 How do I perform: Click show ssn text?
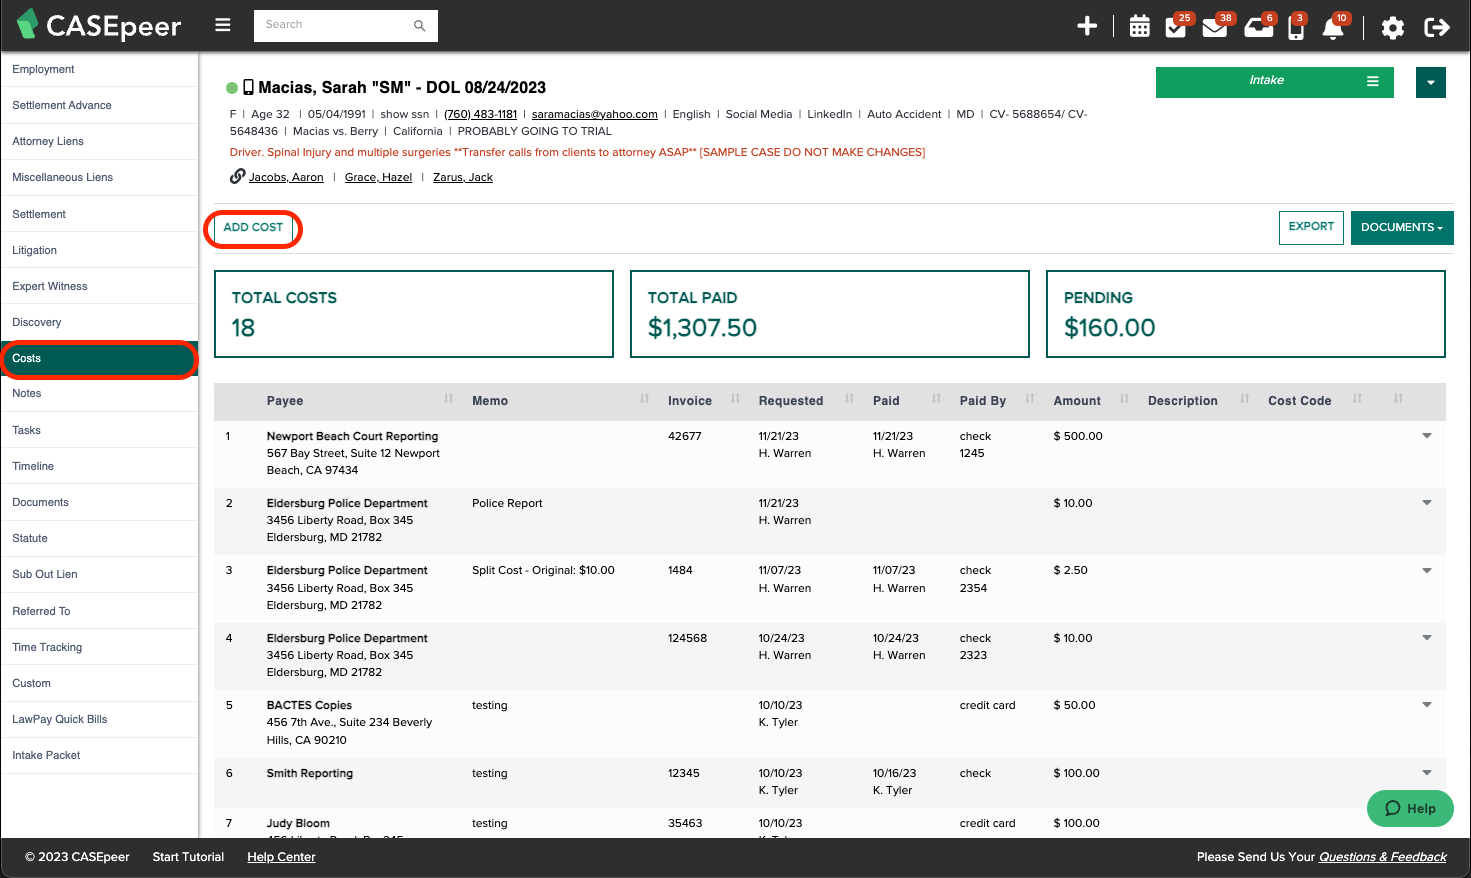pyautogui.click(x=405, y=114)
